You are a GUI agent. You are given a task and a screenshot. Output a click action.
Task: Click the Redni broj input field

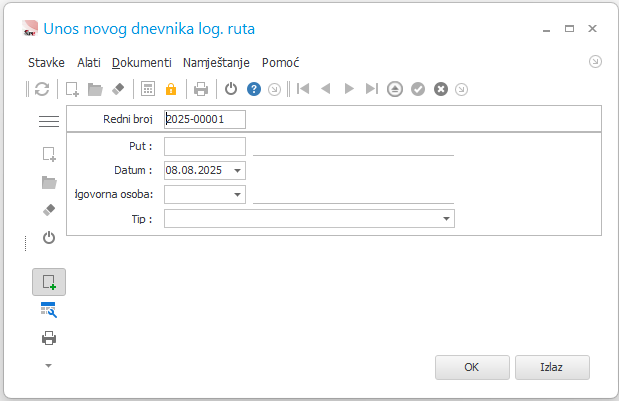click(x=205, y=120)
